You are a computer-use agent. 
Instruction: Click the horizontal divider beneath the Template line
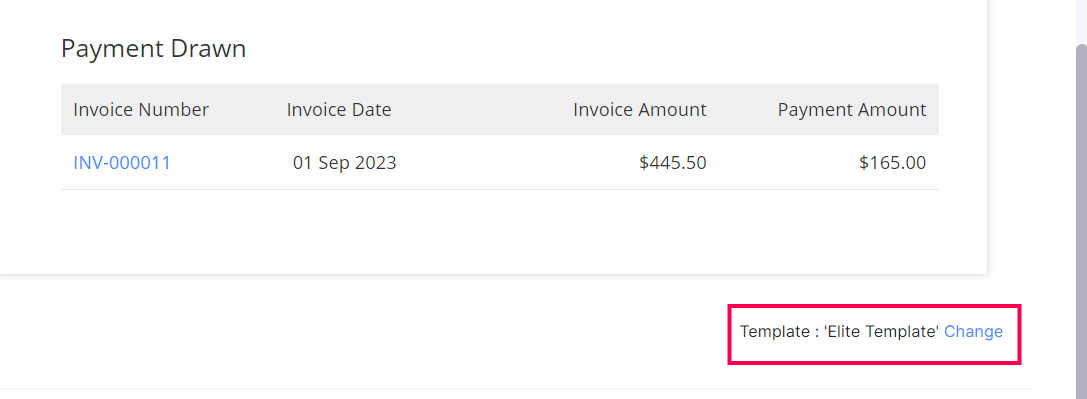516,388
